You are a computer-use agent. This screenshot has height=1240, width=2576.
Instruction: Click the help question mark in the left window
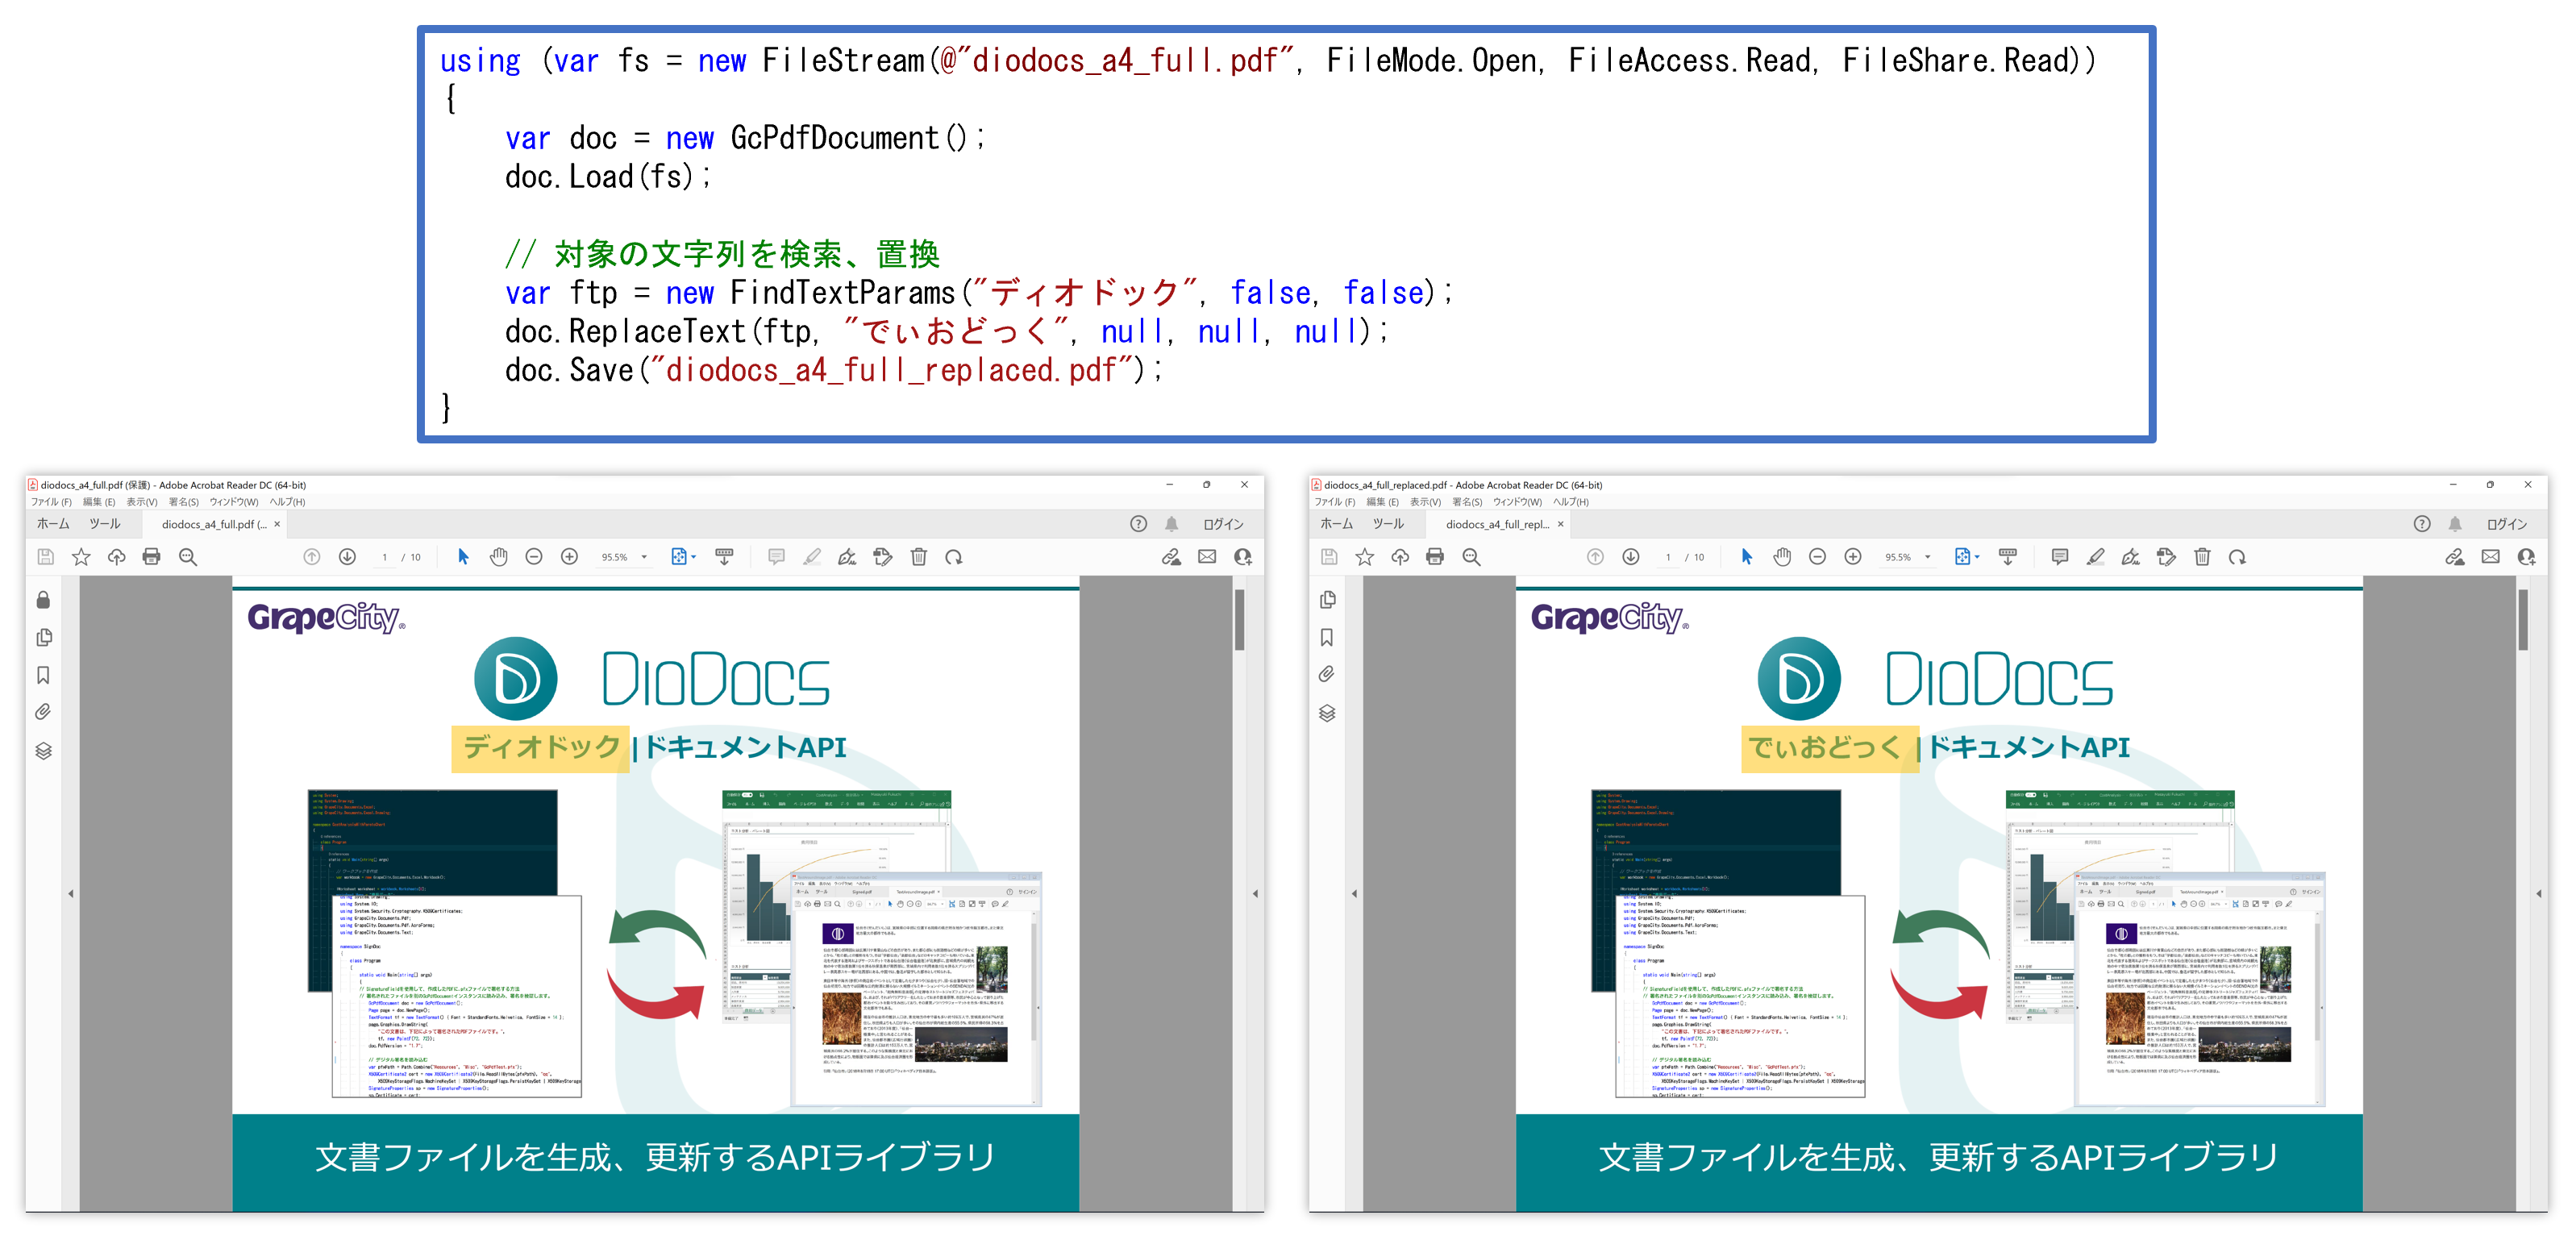point(1138,524)
